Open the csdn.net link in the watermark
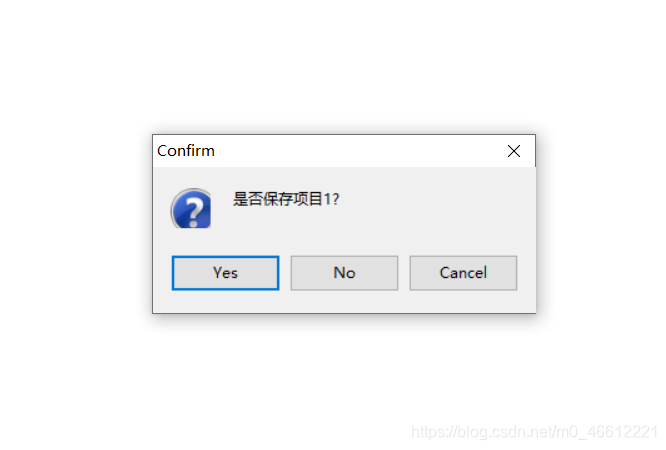The height and width of the screenshot is (450, 666). 534,432
